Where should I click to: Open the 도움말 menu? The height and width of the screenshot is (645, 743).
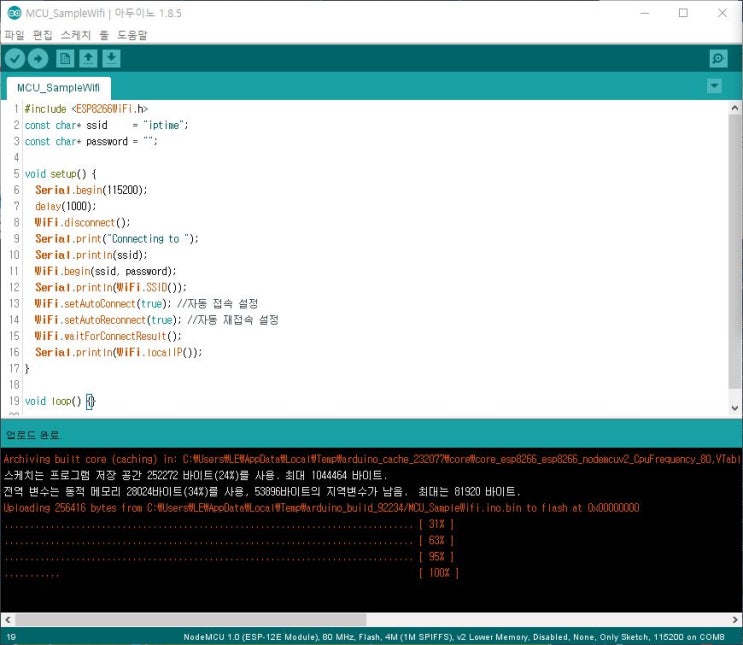132,35
